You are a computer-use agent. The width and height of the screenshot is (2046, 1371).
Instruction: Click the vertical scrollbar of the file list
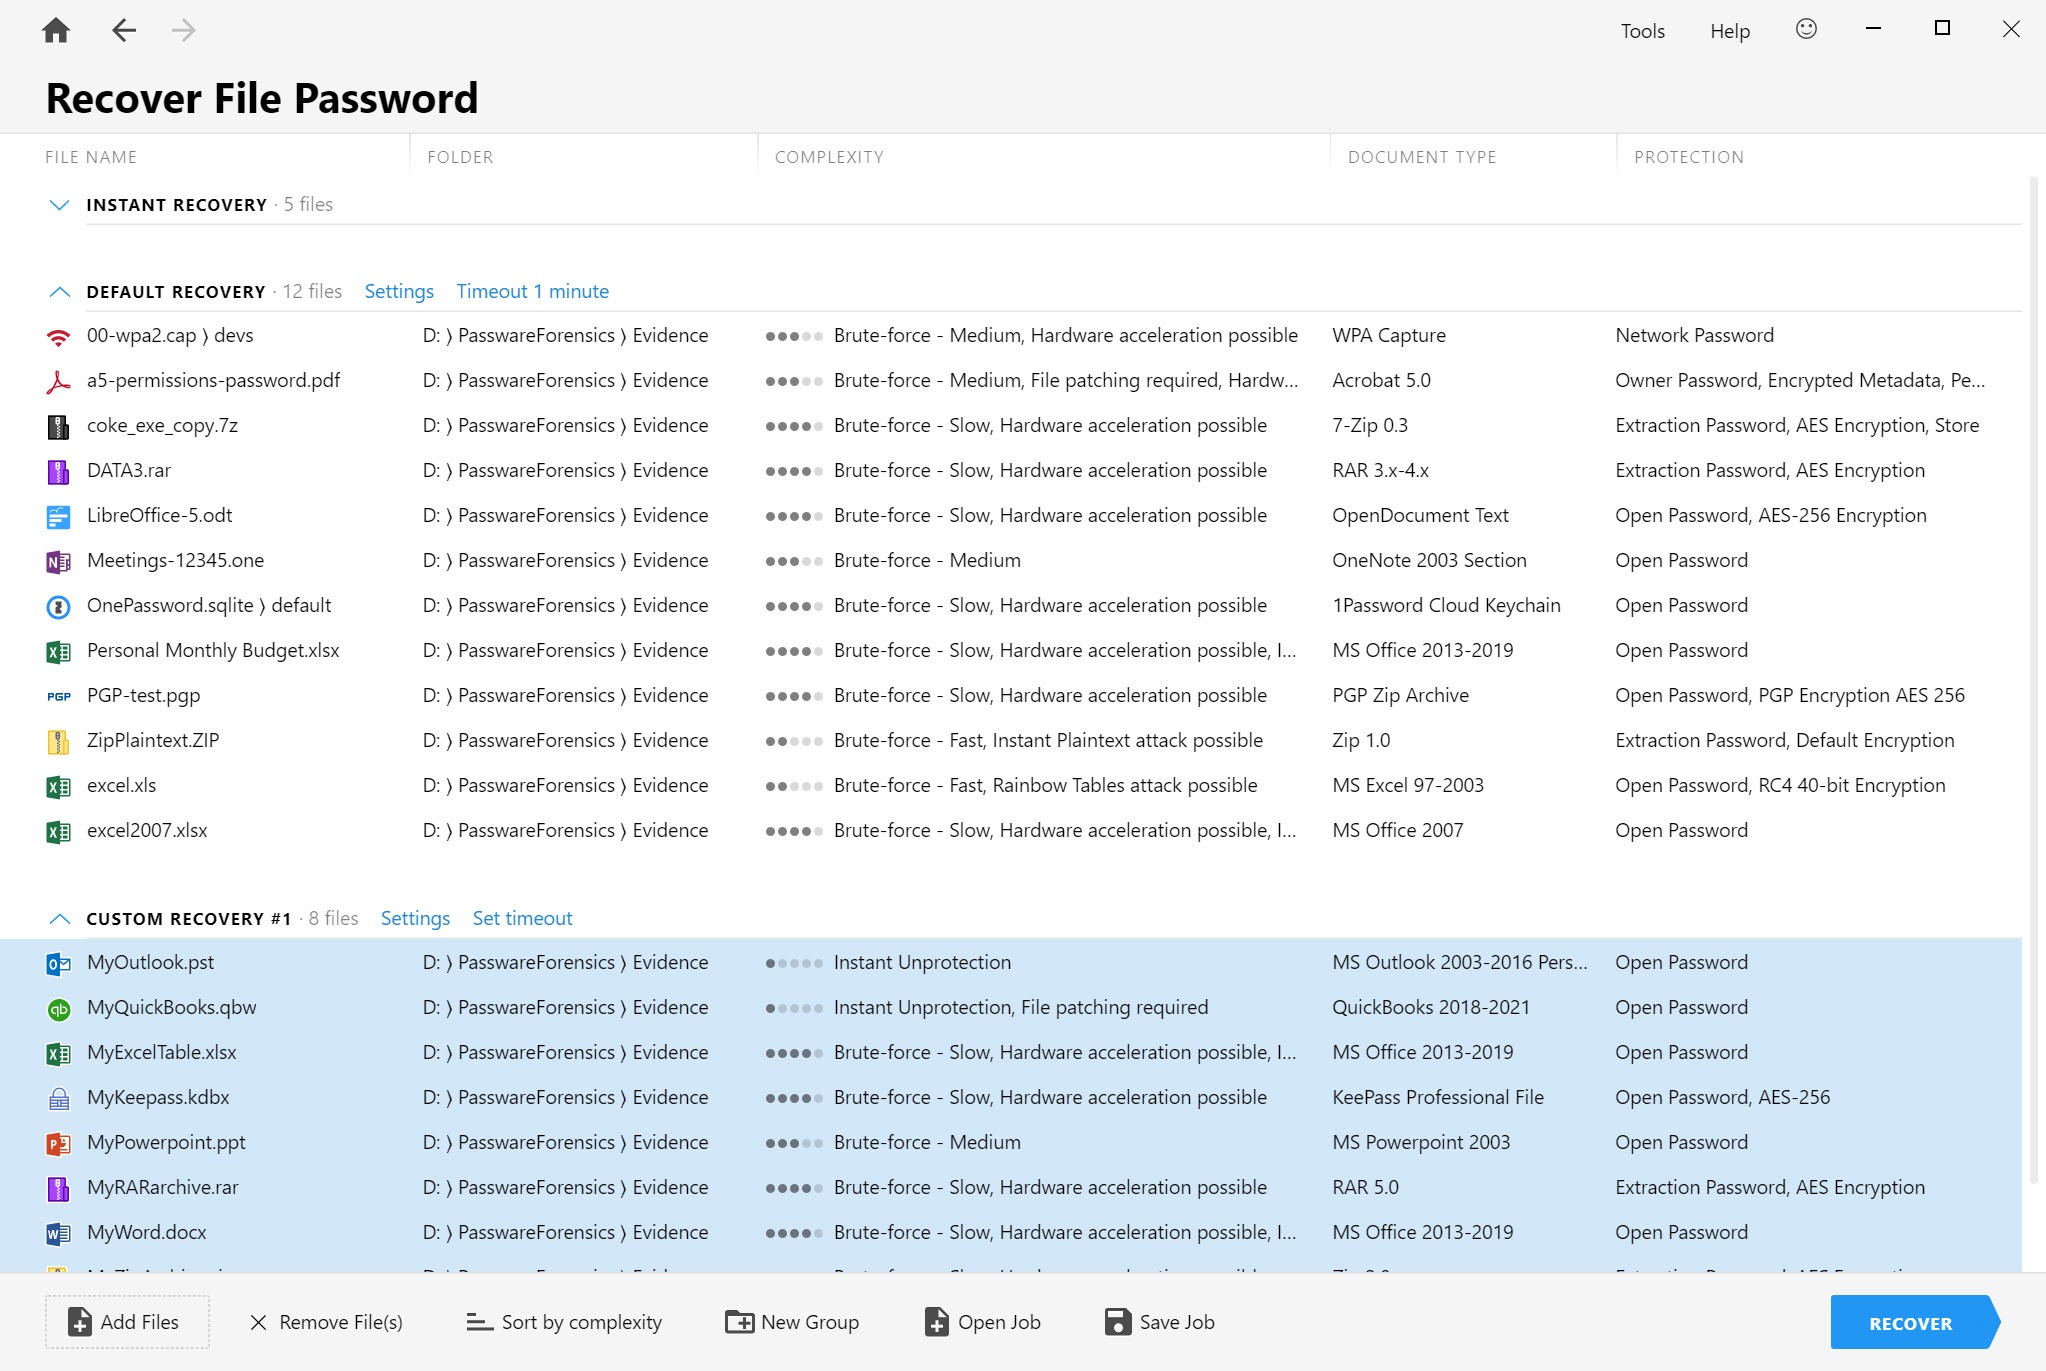click(x=2034, y=680)
